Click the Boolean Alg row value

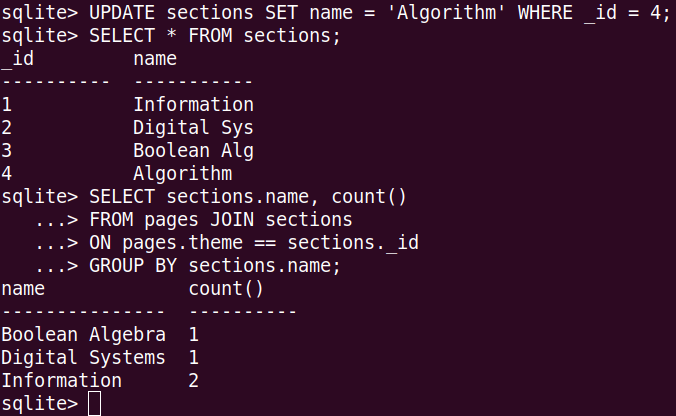pos(193,150)
